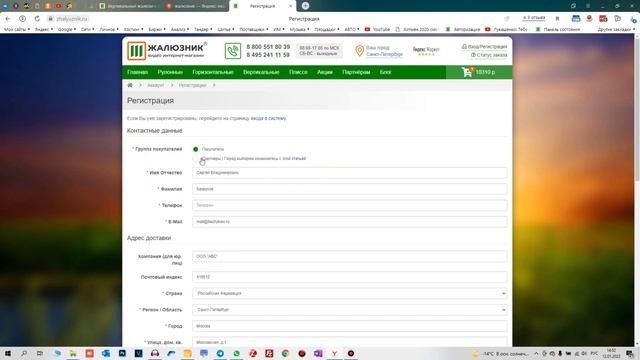Open the Плиссе menu item
Image resolution: width=640 pixels, height=360 pixels.
click(298, 72)
